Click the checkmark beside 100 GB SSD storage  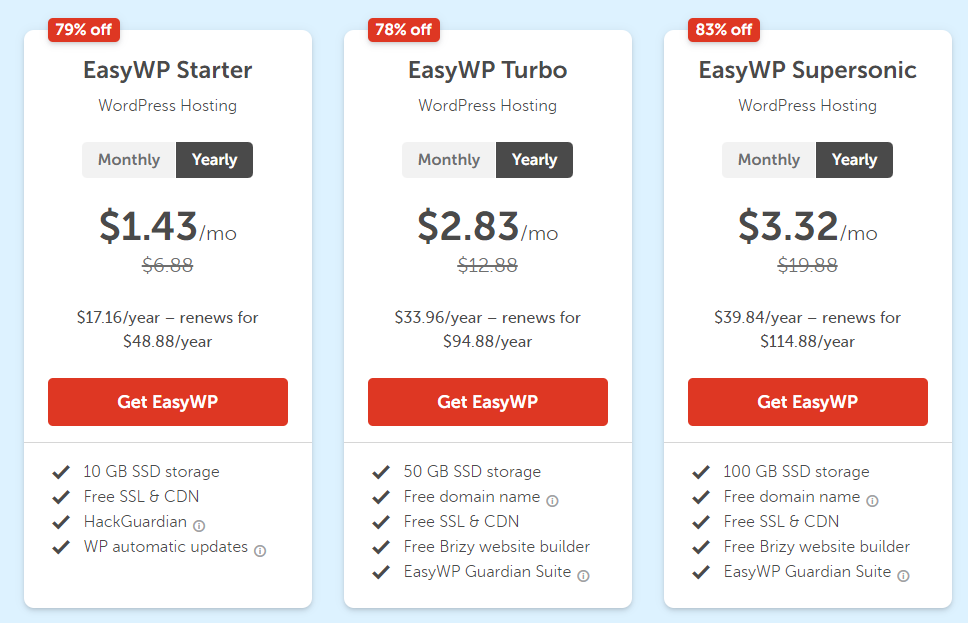tap(701, 471)
